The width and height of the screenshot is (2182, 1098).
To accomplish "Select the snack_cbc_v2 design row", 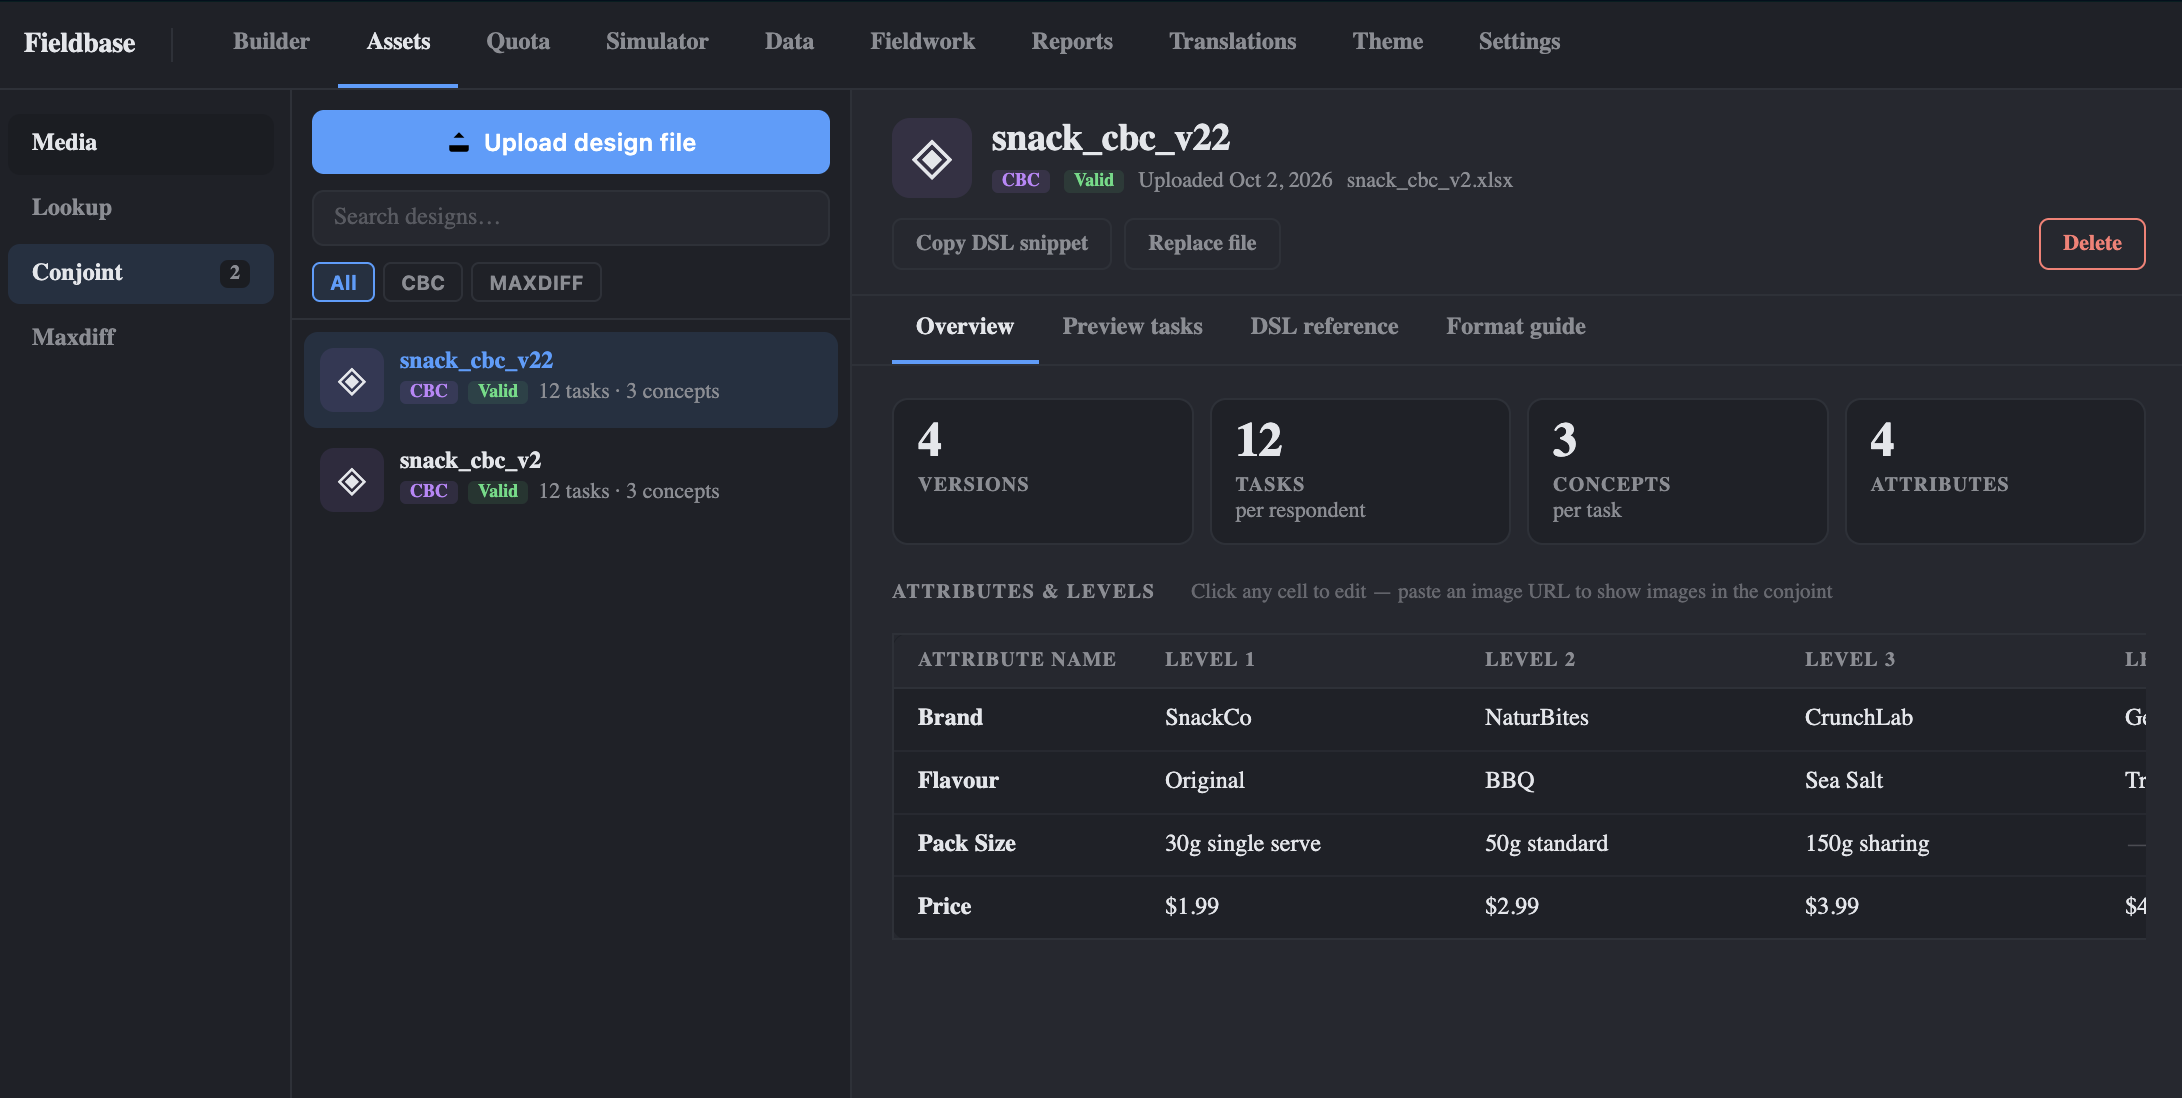I will 571,480.
